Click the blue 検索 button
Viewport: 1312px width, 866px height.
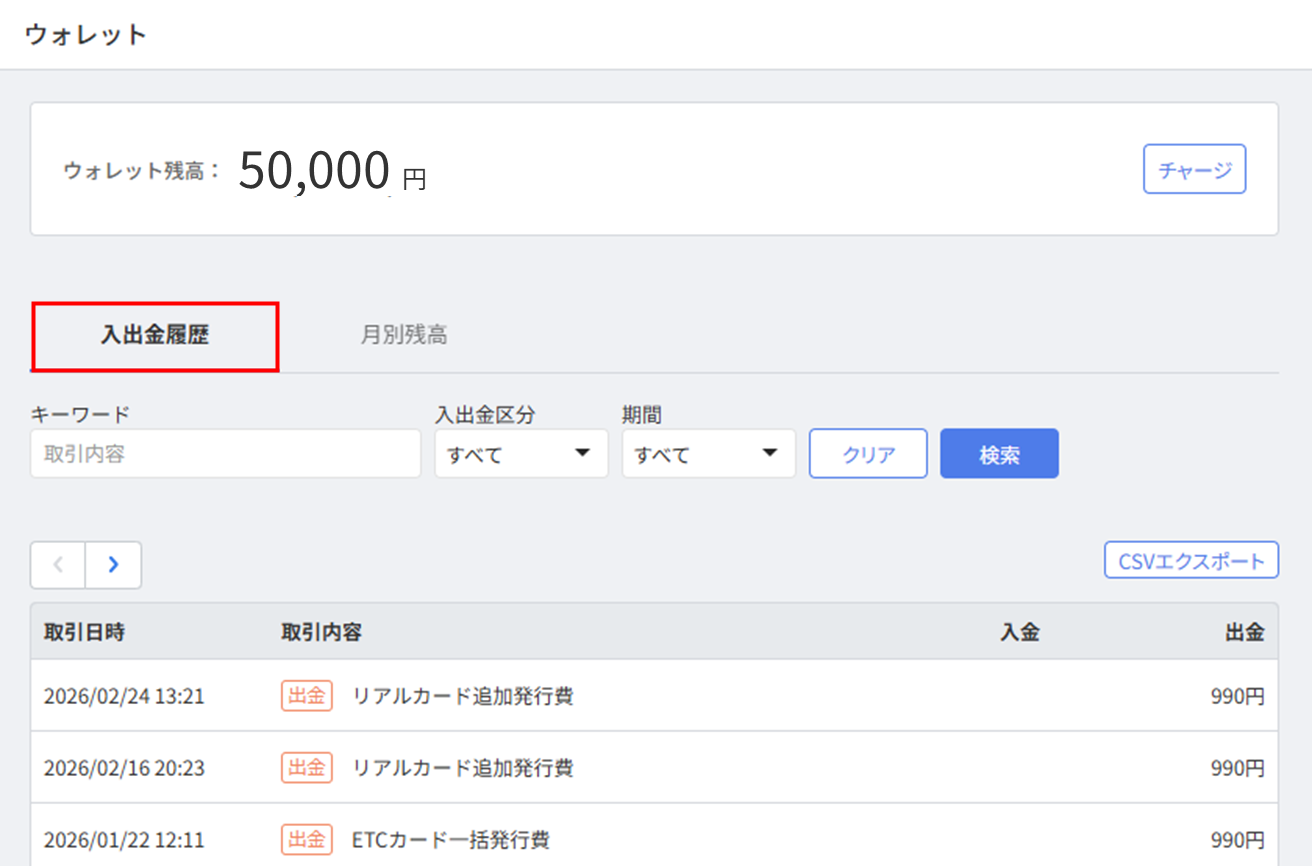pyautogui.click(x=998, y=454)
